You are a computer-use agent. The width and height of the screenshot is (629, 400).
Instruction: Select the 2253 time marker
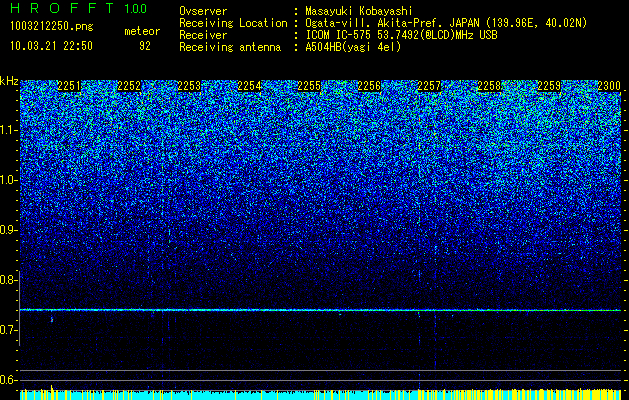coord(189,86)
